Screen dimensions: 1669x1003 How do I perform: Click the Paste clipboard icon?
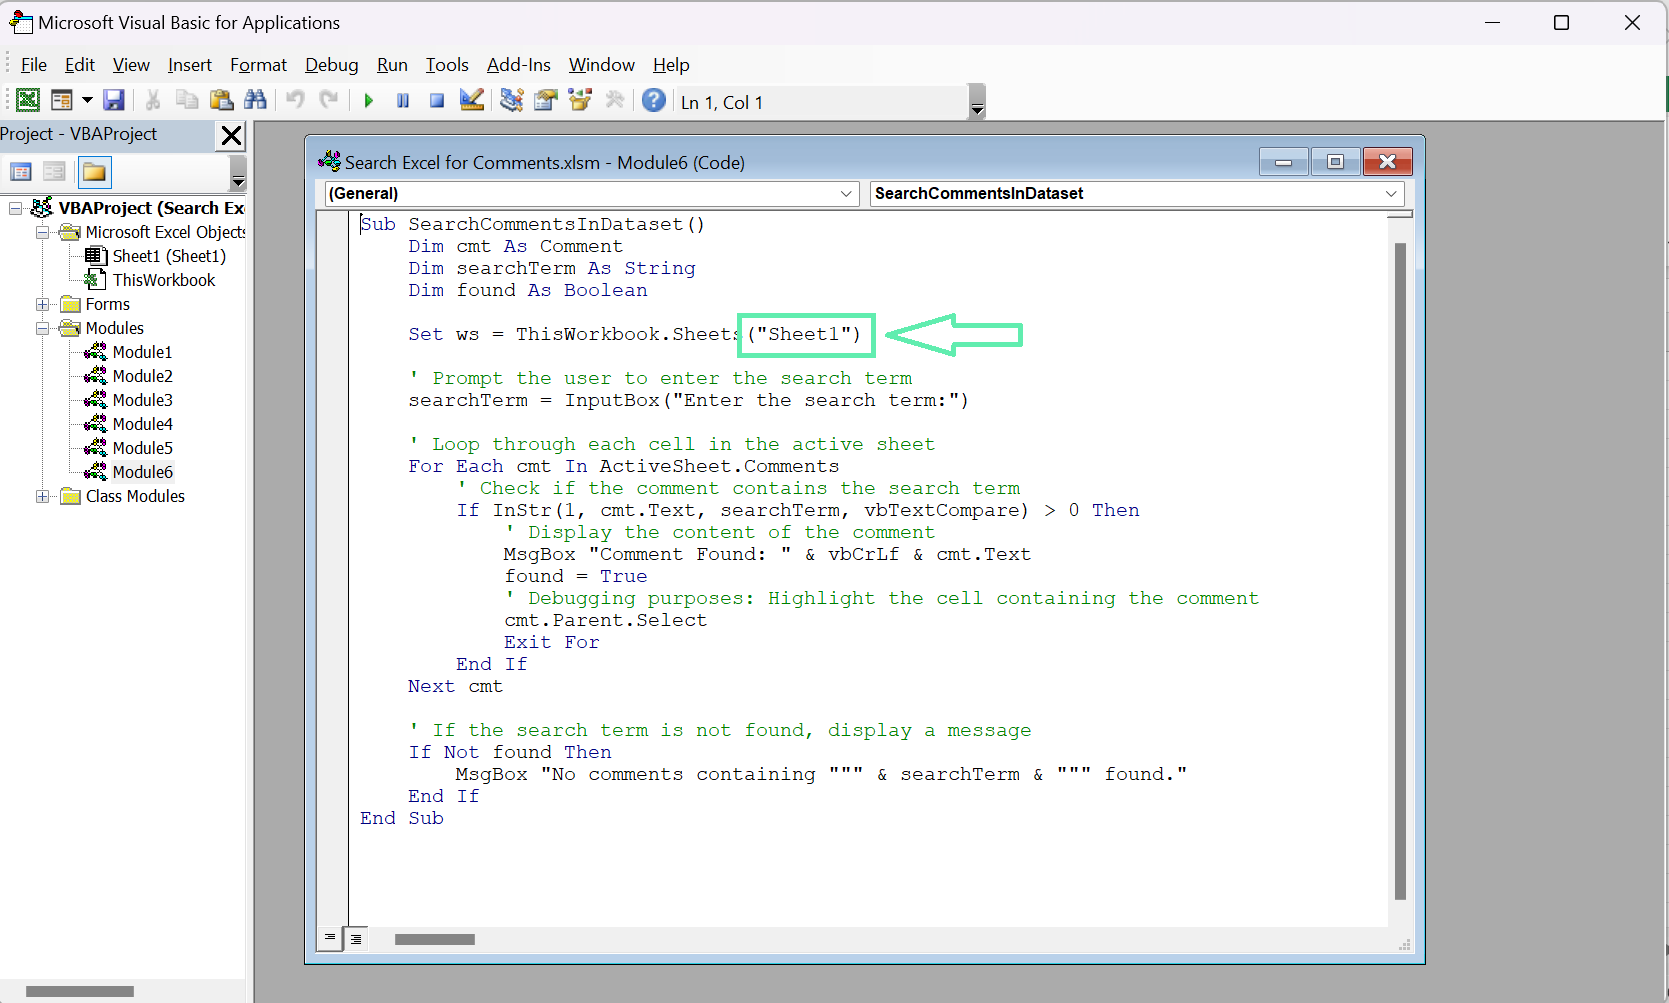[x=221, y=100]
